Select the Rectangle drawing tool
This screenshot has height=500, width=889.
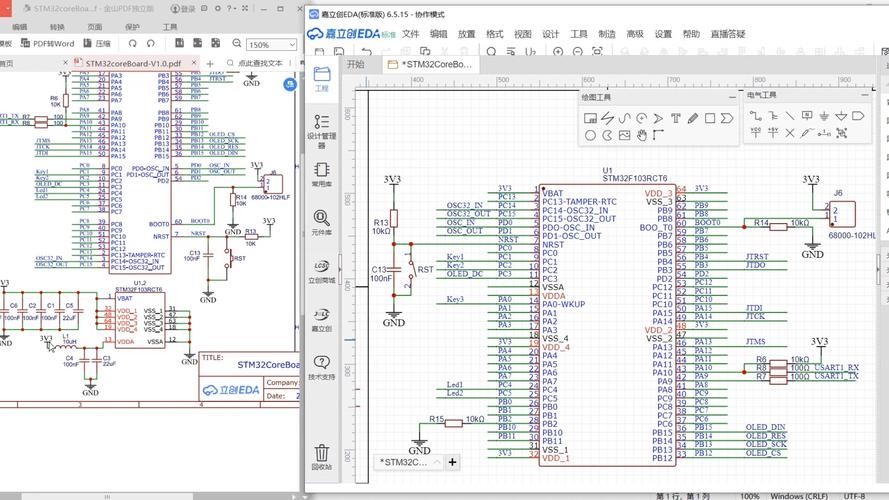pyautogui.click(x=710, y=118)
